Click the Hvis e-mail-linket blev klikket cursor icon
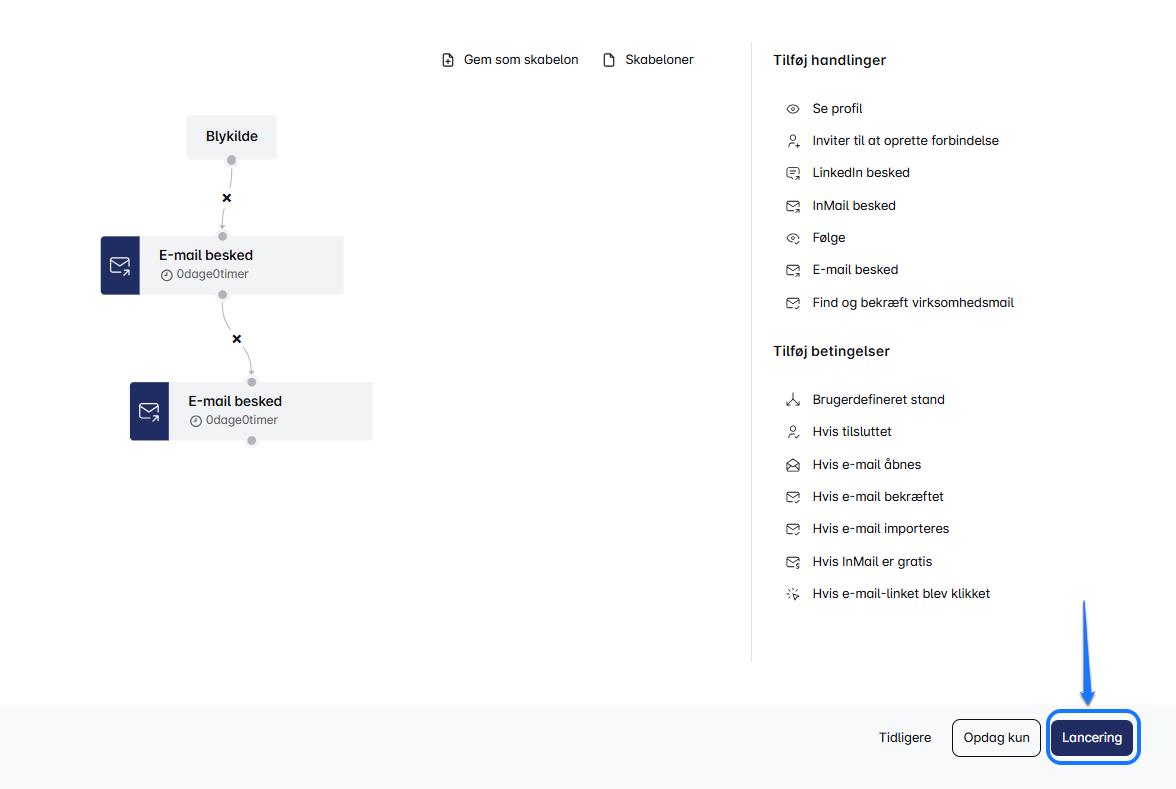This screenshot has width=1176, height=789. pyautogui.click(x=793, y=594)
